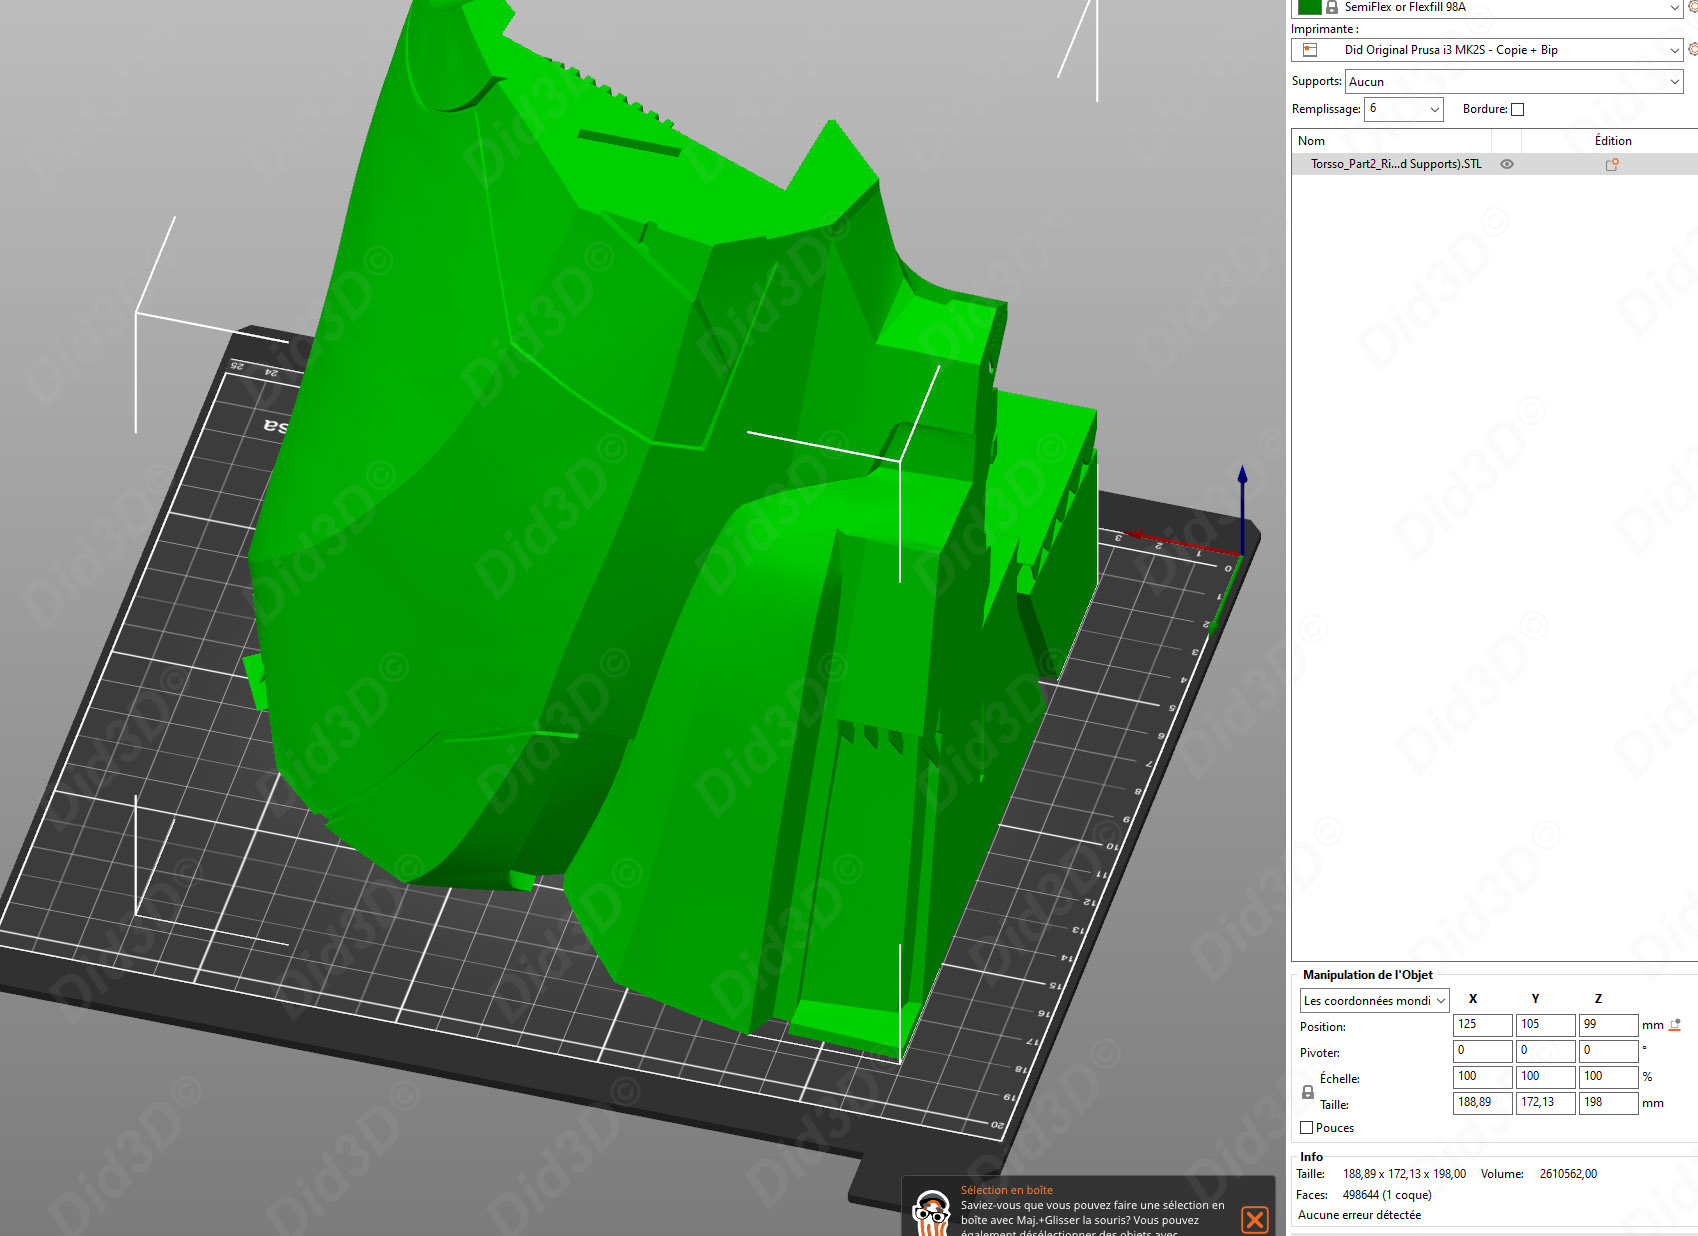The width and height of the screenshot is (1698, 1236).
Task: Select Torsso_Part2 STL in object list
Action: tap(1395, 164)
